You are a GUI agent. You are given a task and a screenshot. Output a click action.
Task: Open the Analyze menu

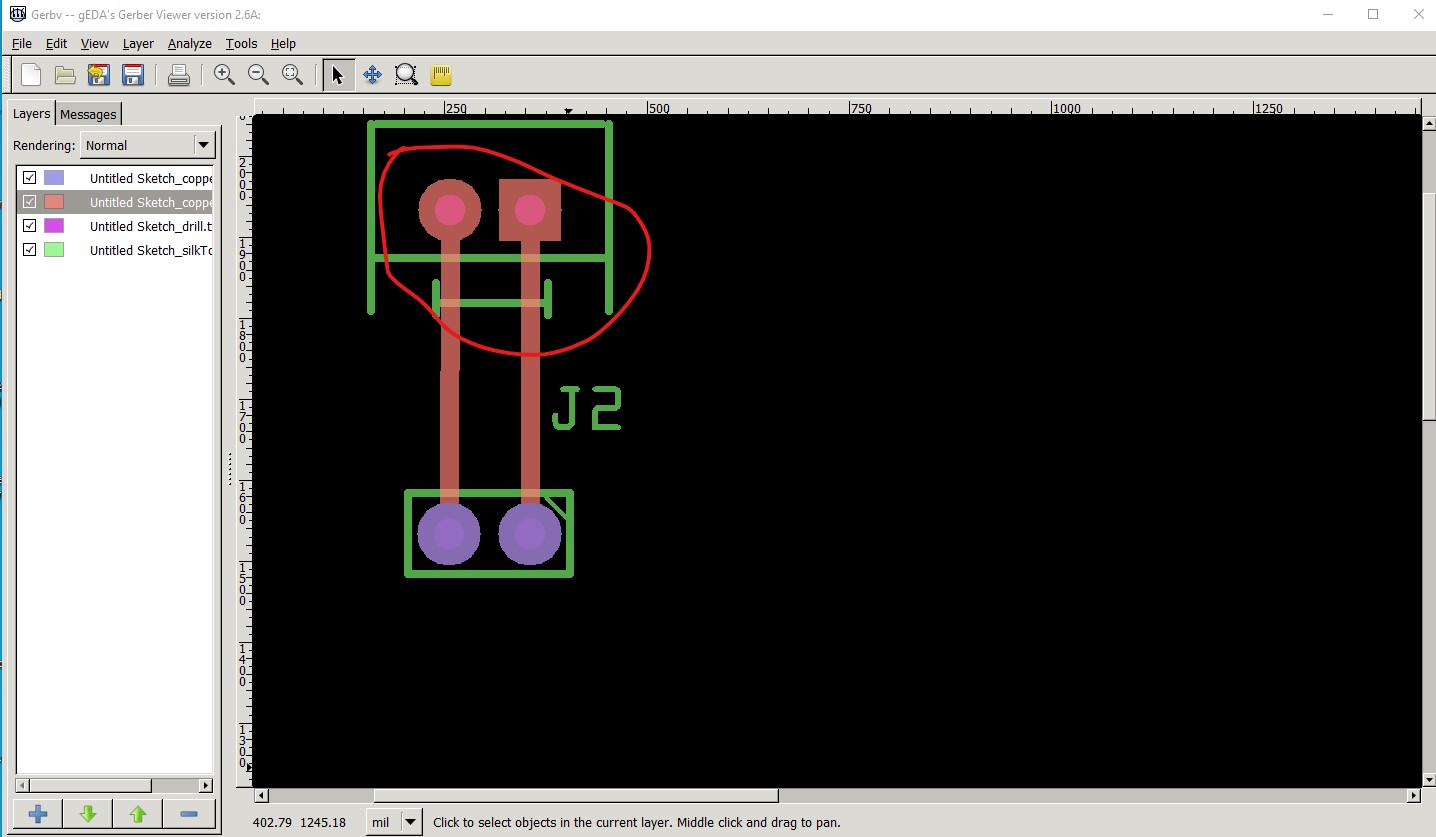point(189,44)
